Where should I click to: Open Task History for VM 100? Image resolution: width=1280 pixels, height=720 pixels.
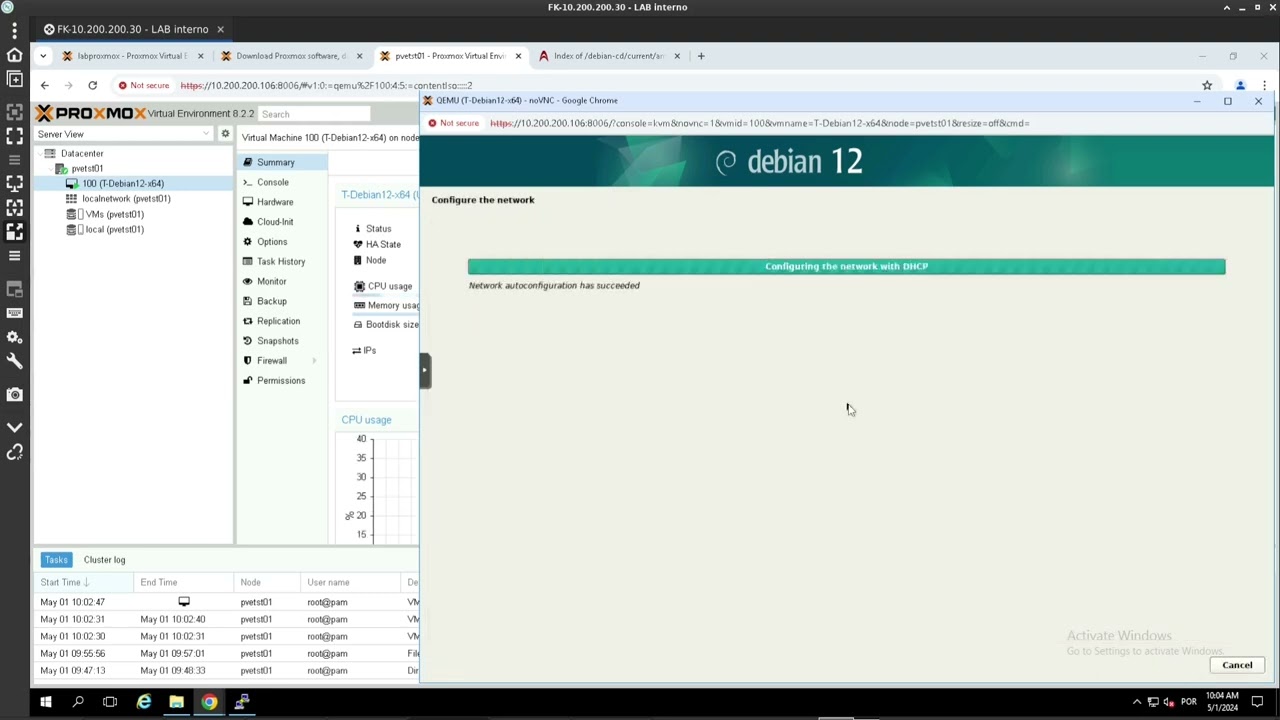pyautogui.click(x=280, y=262)
